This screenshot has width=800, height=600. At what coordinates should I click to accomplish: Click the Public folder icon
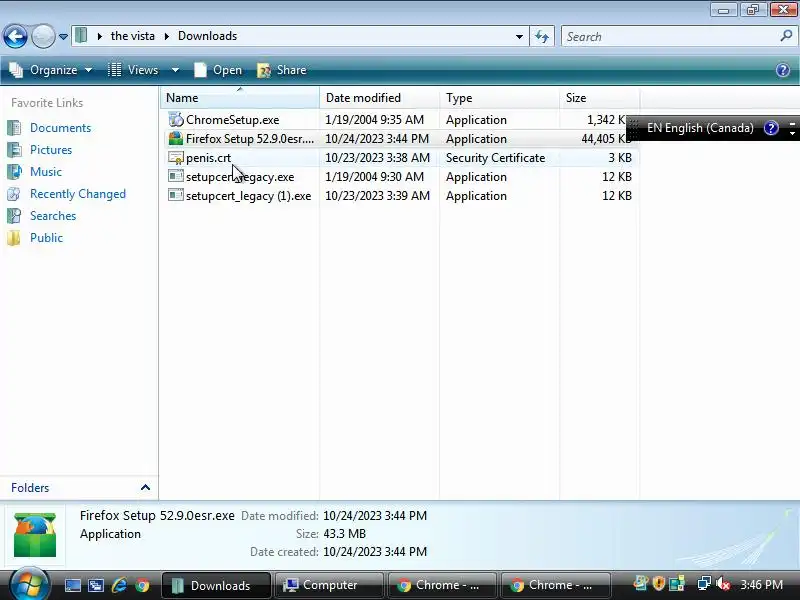pos(14,238)
